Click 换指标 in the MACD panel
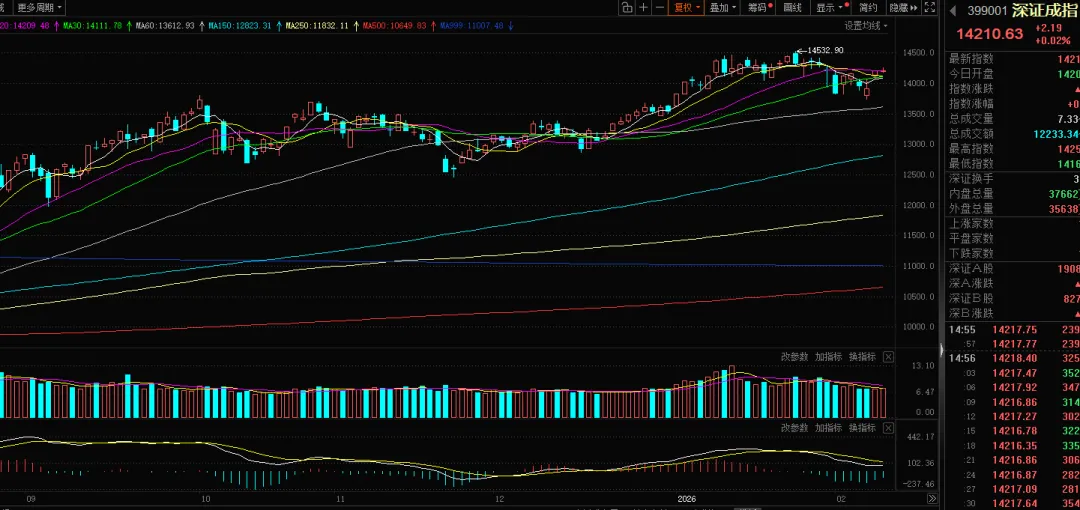Viewport: 1080px width, 510px height. [x=862, y=427]
